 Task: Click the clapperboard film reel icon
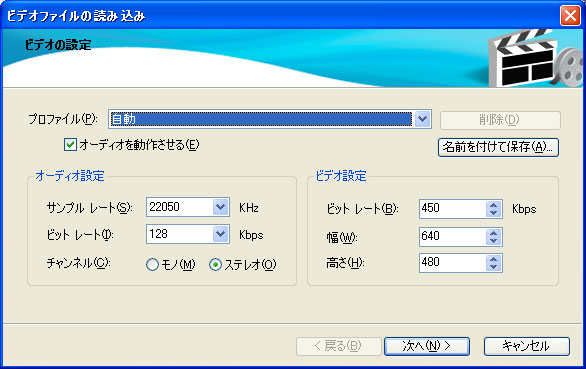[x=536, y=58]
